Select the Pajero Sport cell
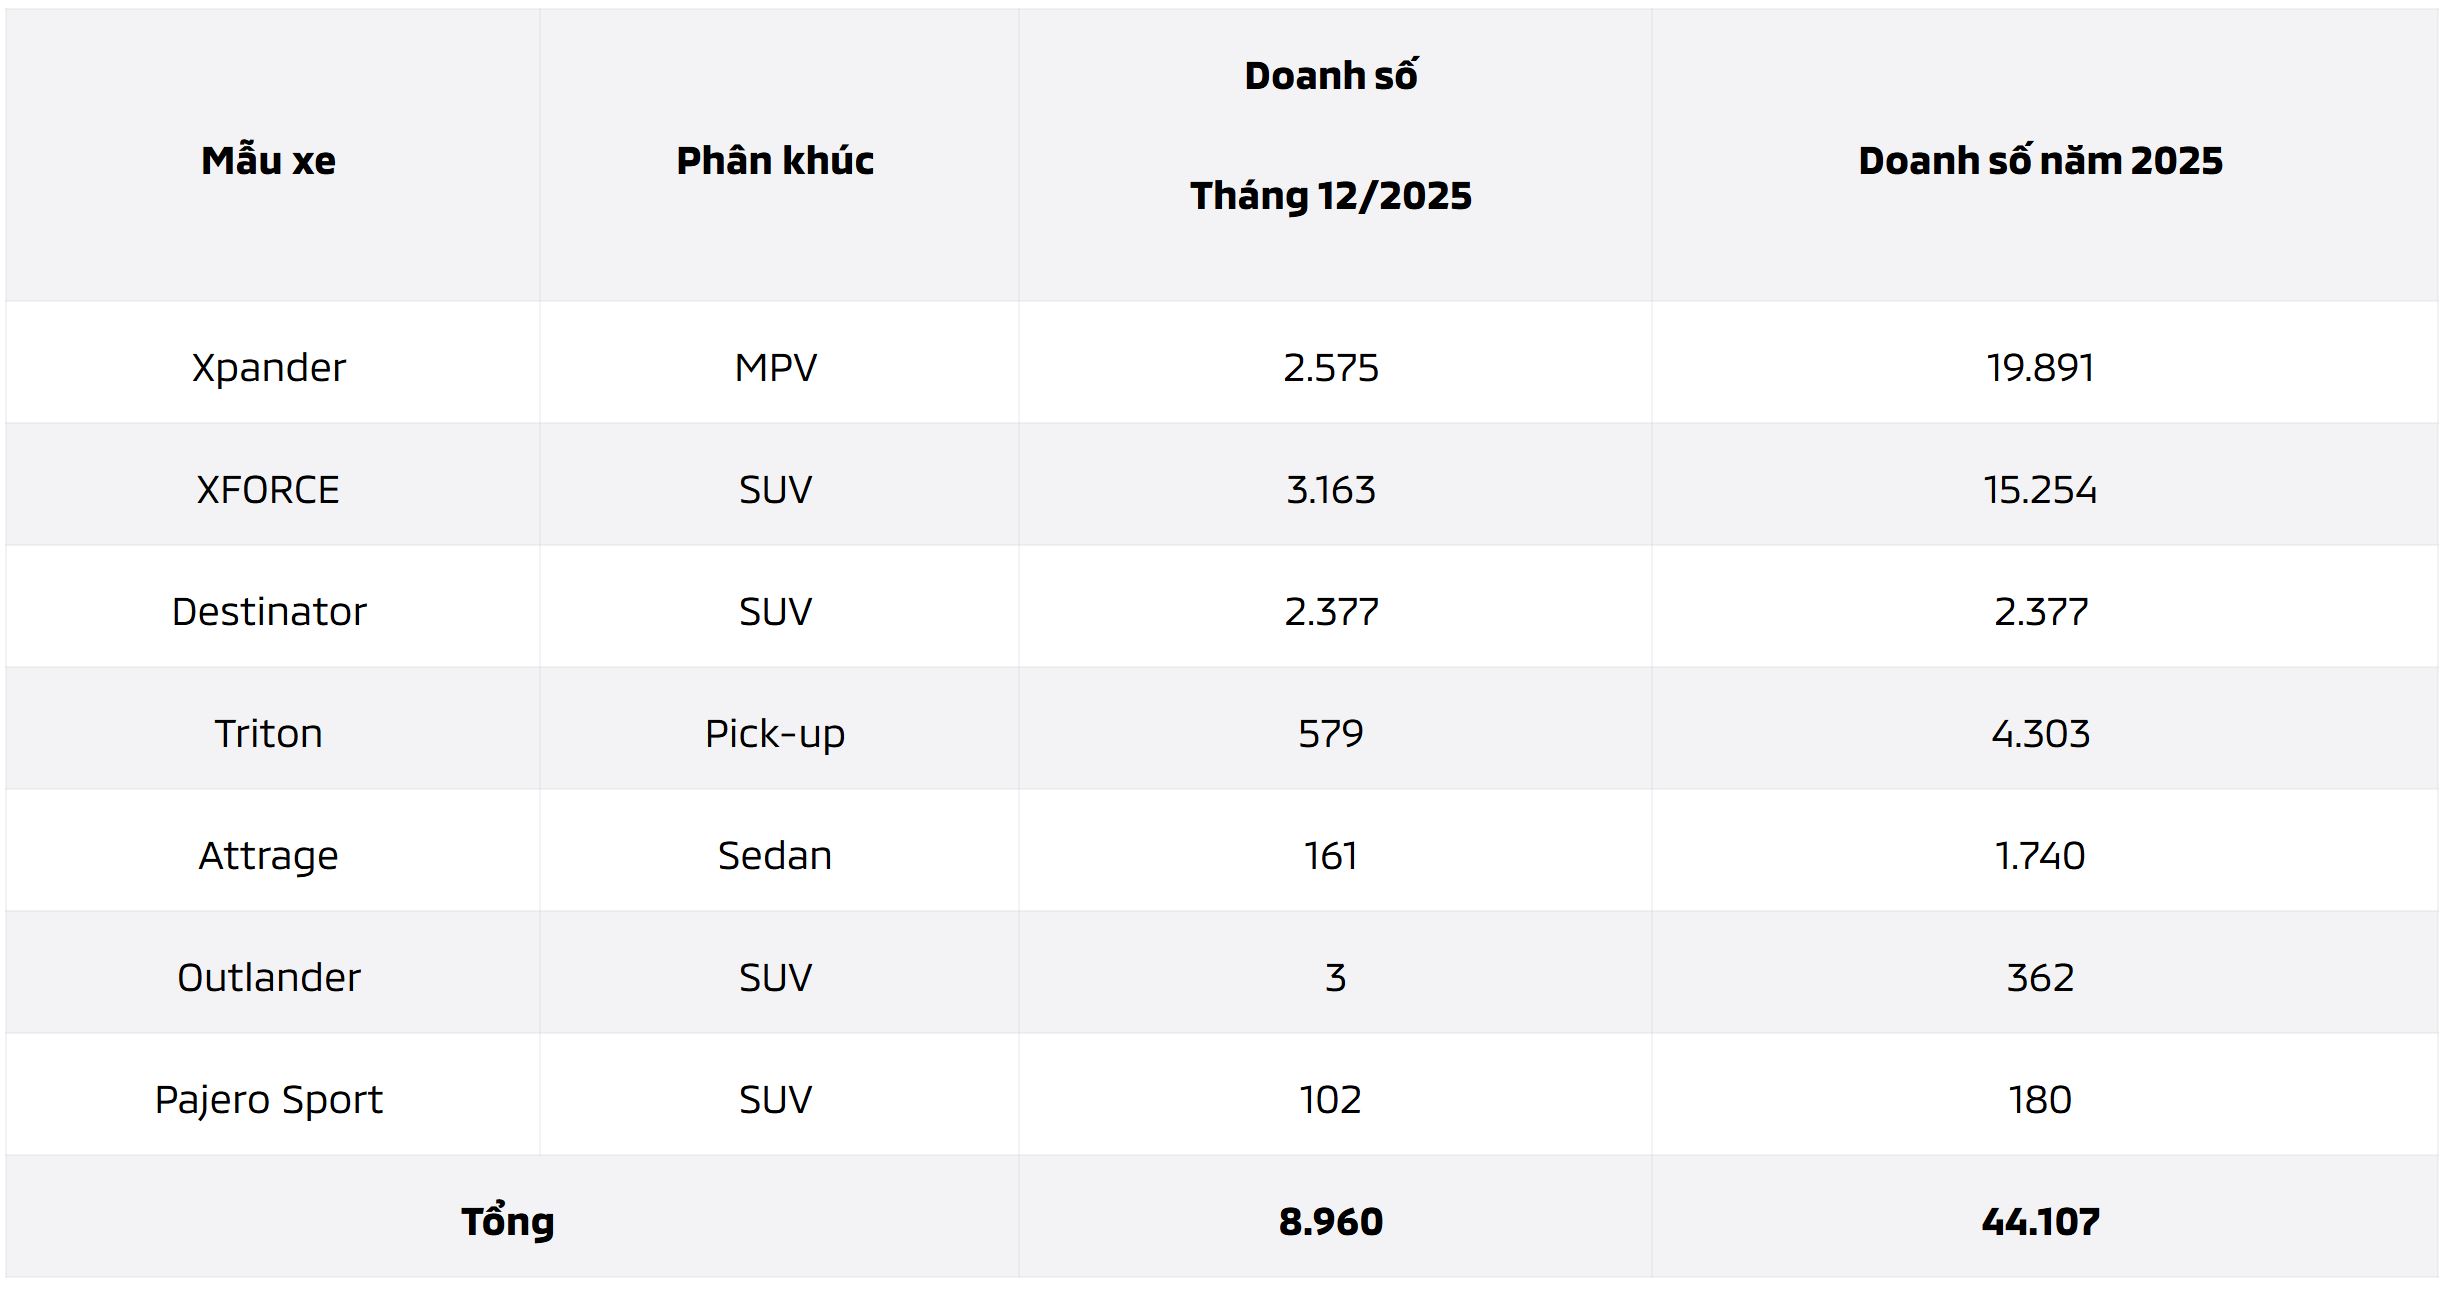This screenshot has height=1291, width=2447. point(268,1099)
